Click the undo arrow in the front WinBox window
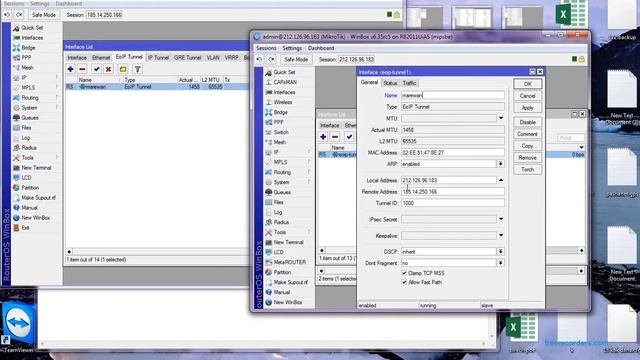This screenshot has width=640, height=360. [259, 59]
